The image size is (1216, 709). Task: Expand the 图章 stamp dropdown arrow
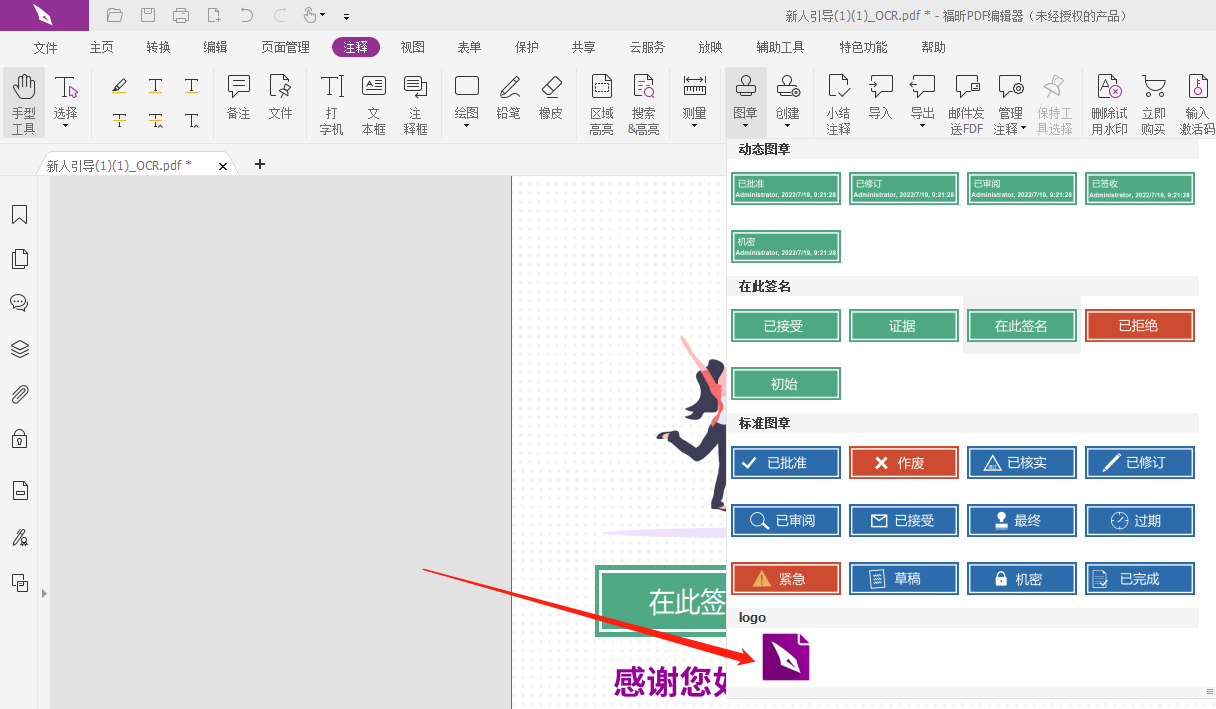coord(745,127)
